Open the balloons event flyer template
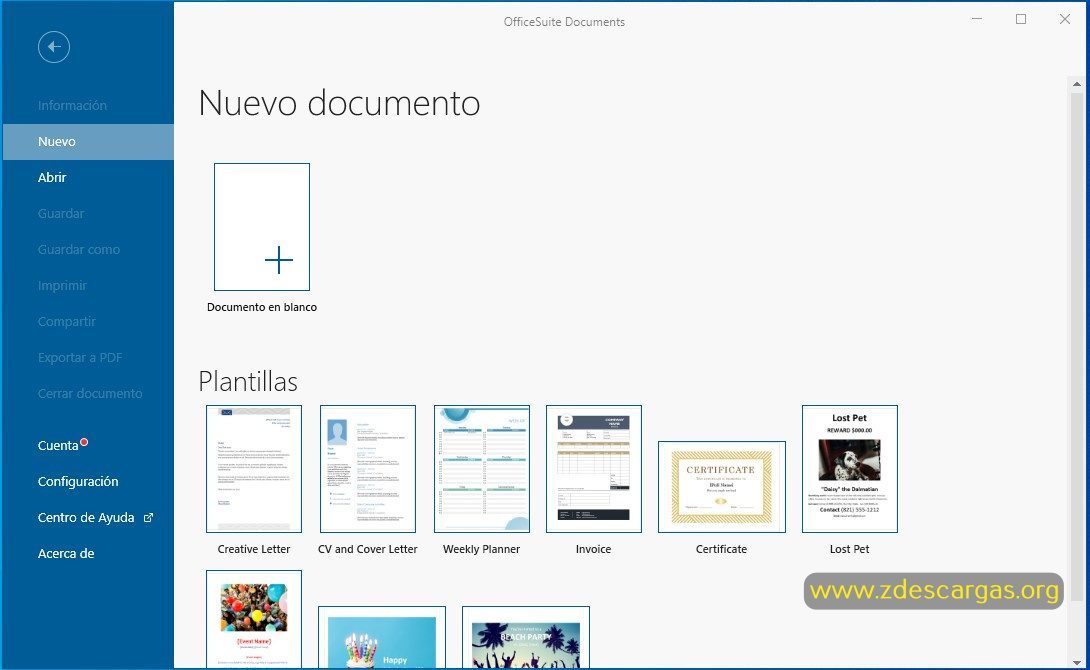1090x670 pixels. pos(254,619)
